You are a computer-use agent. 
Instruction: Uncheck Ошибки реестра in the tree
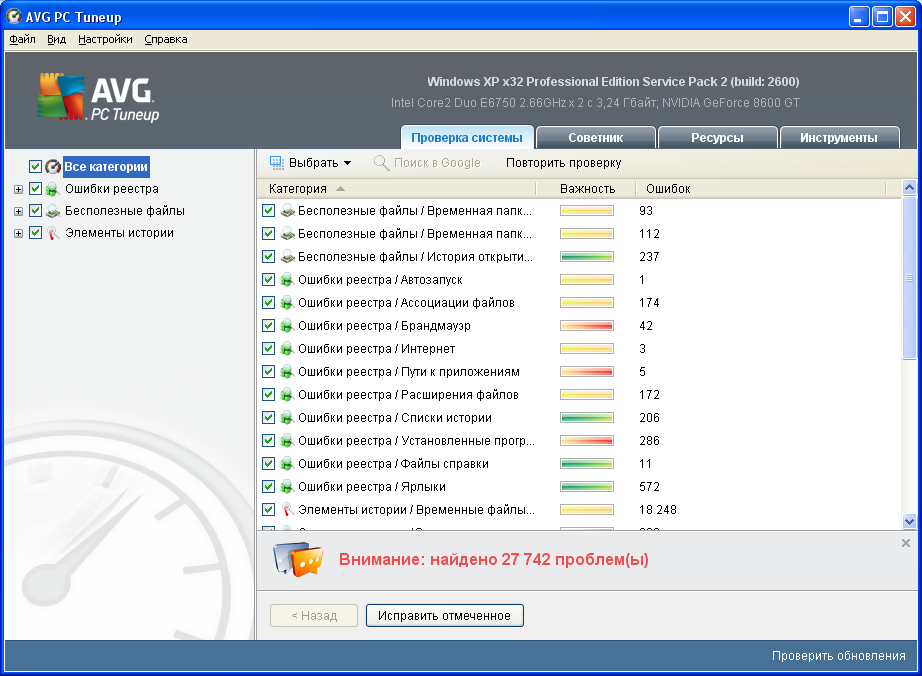coord(35,189)
